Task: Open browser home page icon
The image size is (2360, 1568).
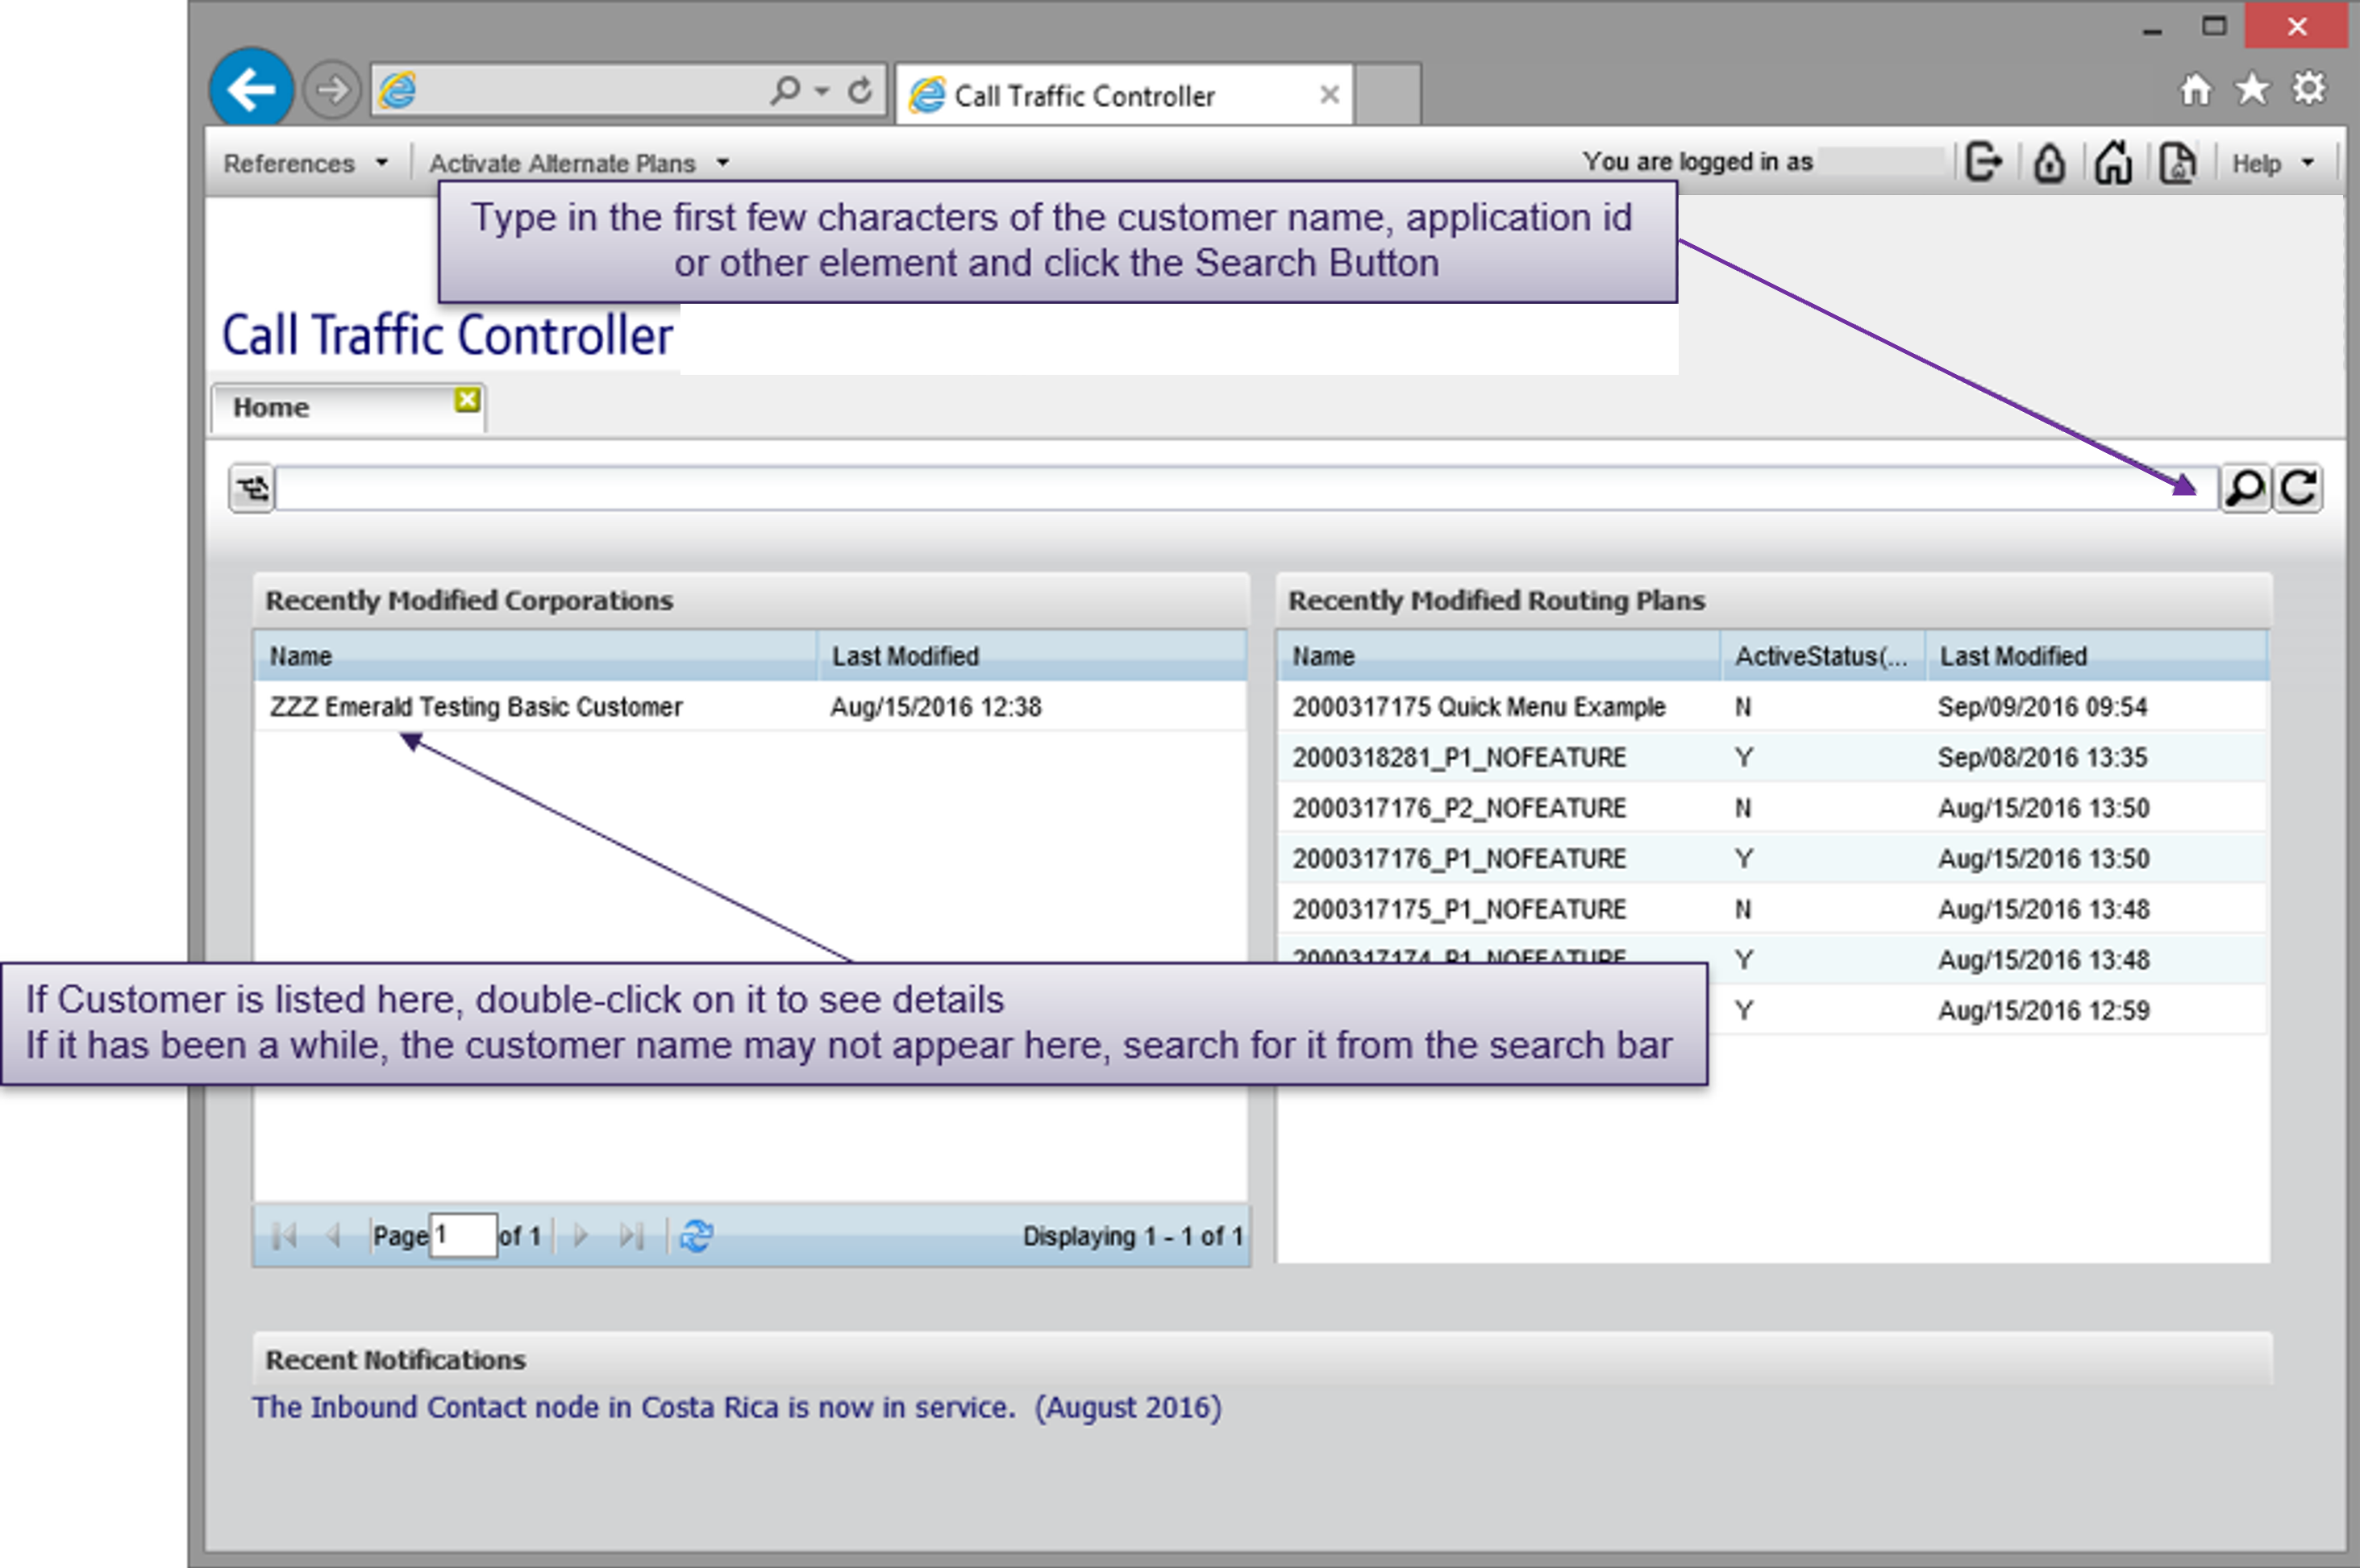Action: [x=2195, y=90]
